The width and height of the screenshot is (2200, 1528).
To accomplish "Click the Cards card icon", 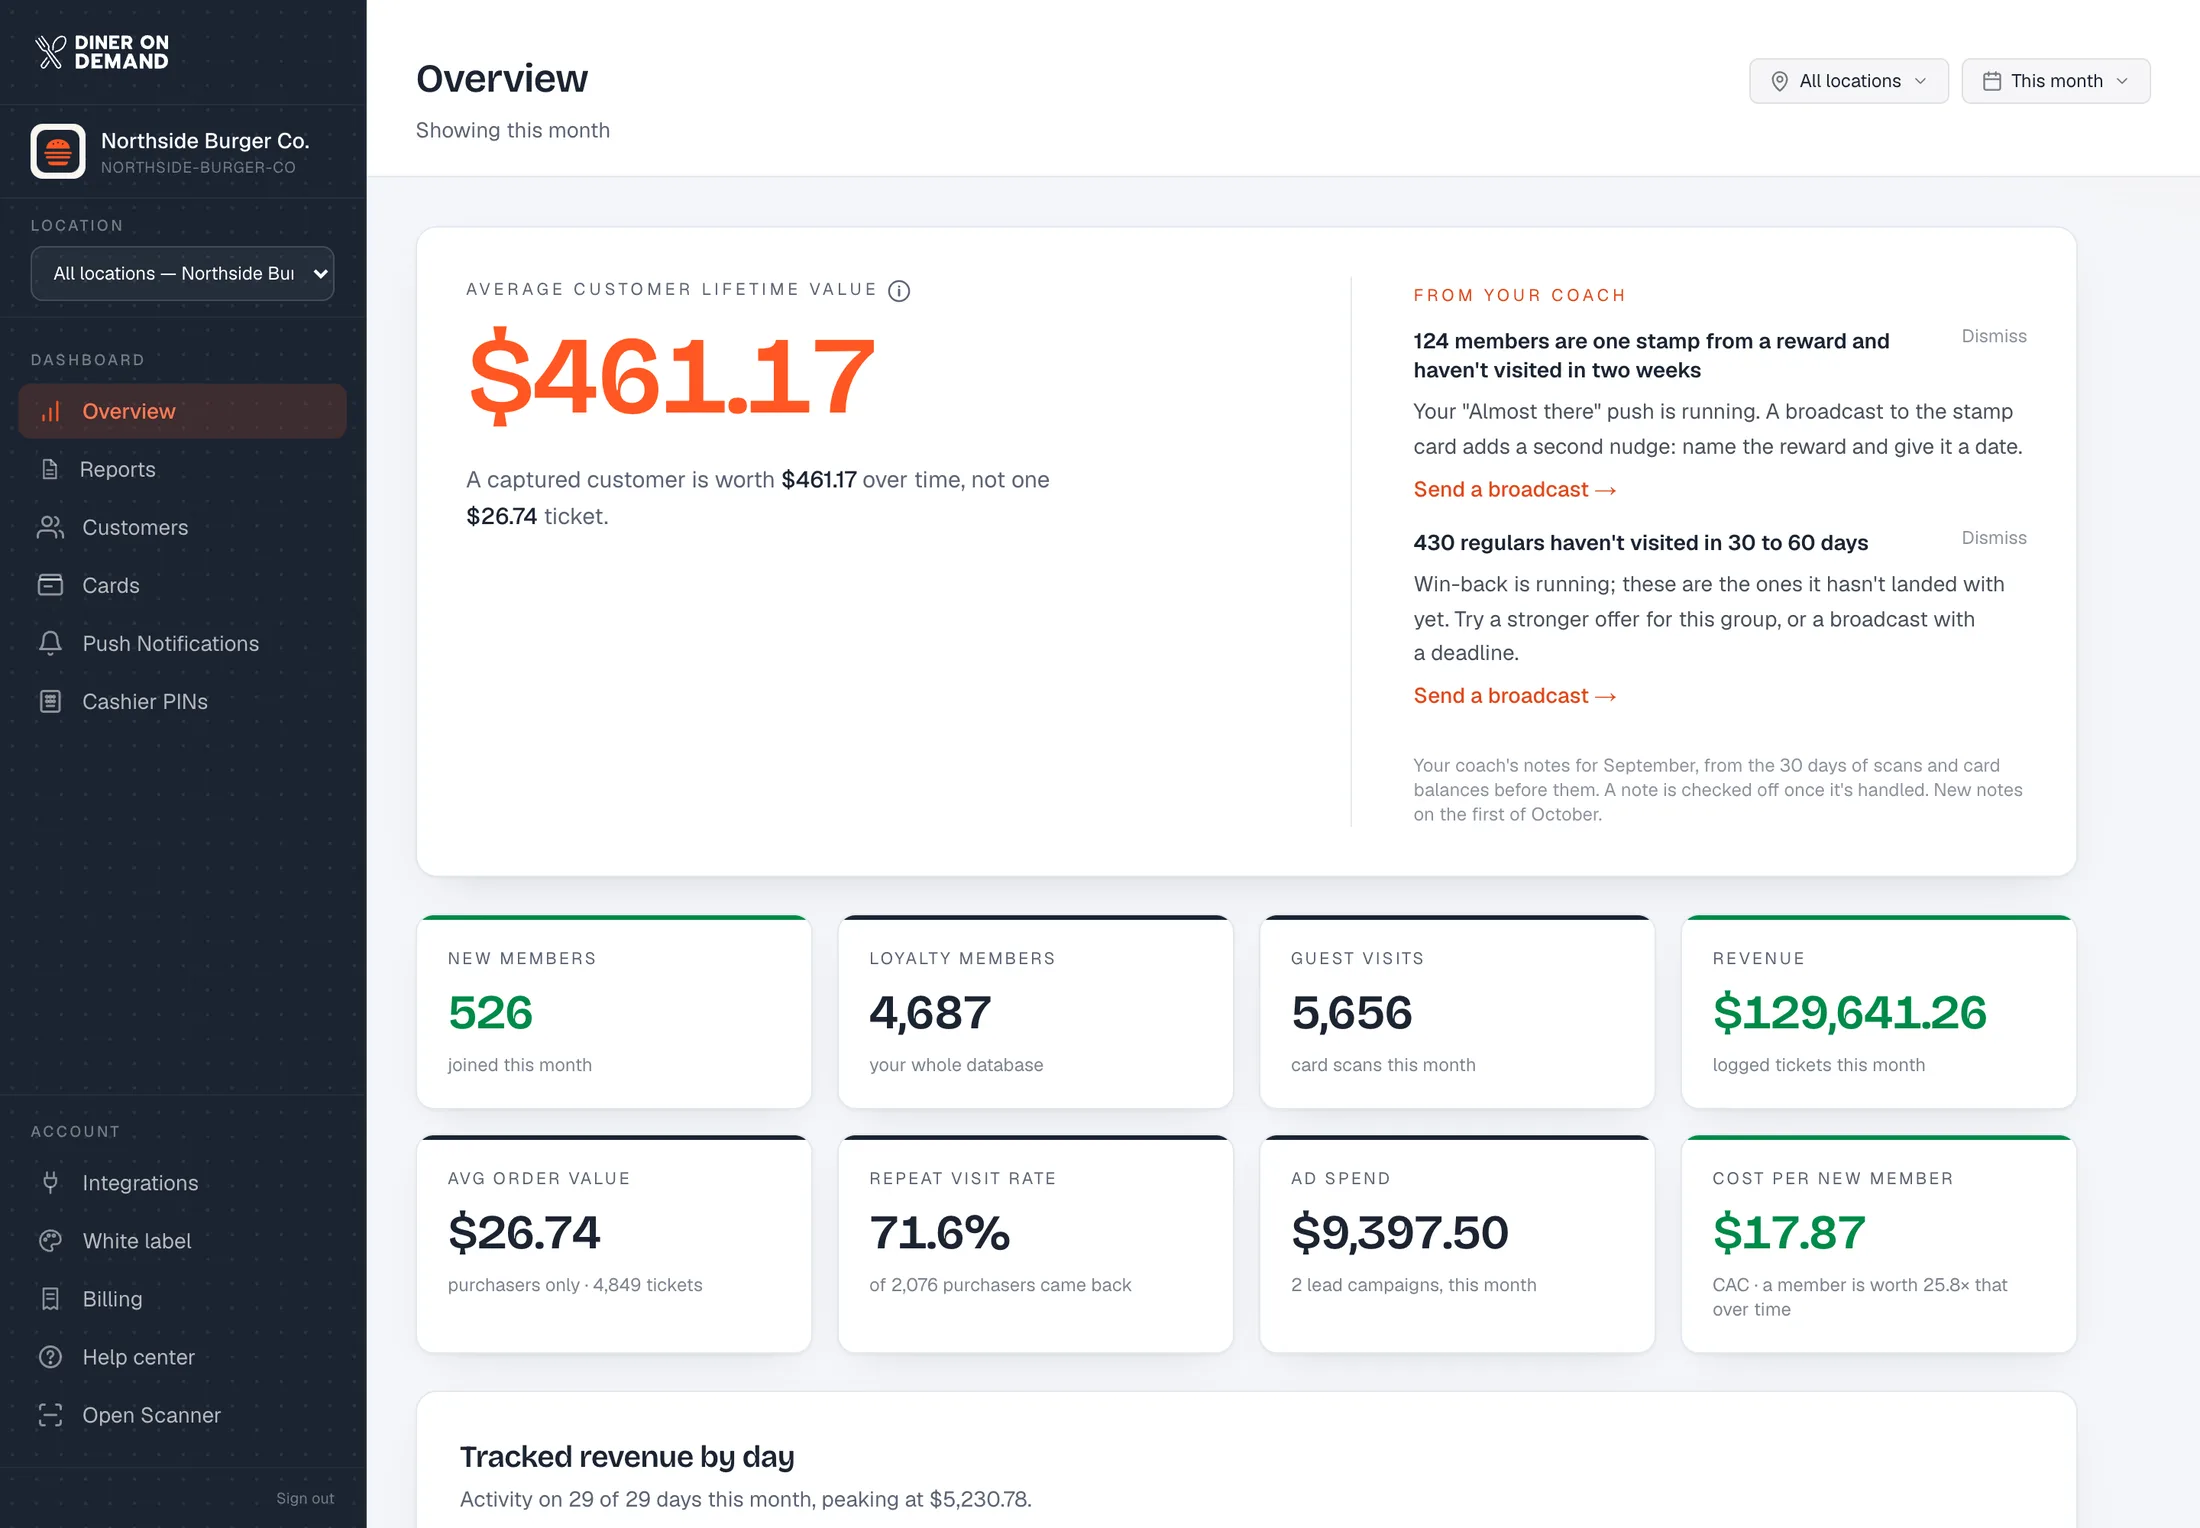I will (50, 585).
